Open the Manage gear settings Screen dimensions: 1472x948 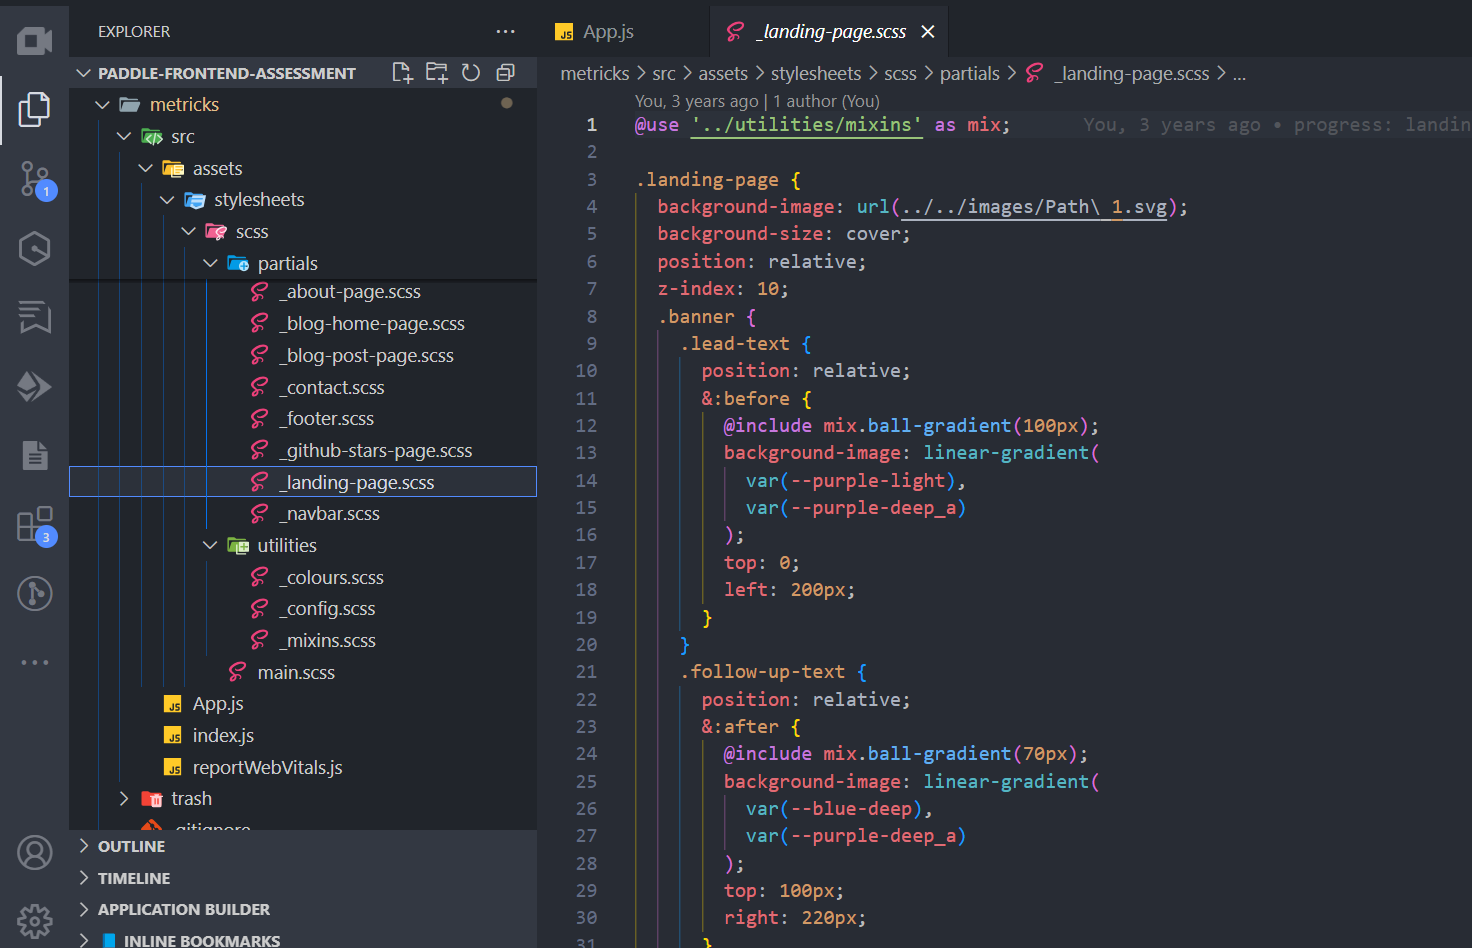tap(35, 921)
